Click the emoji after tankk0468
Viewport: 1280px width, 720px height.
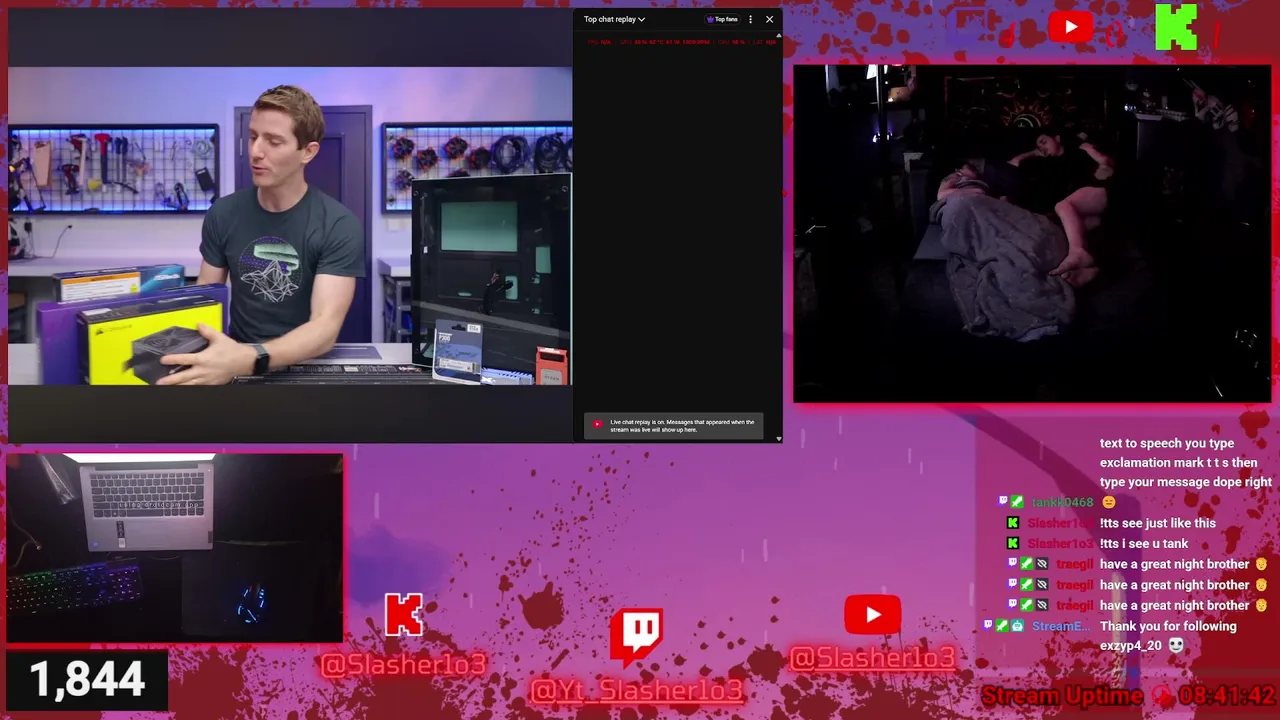(1108, 502)
